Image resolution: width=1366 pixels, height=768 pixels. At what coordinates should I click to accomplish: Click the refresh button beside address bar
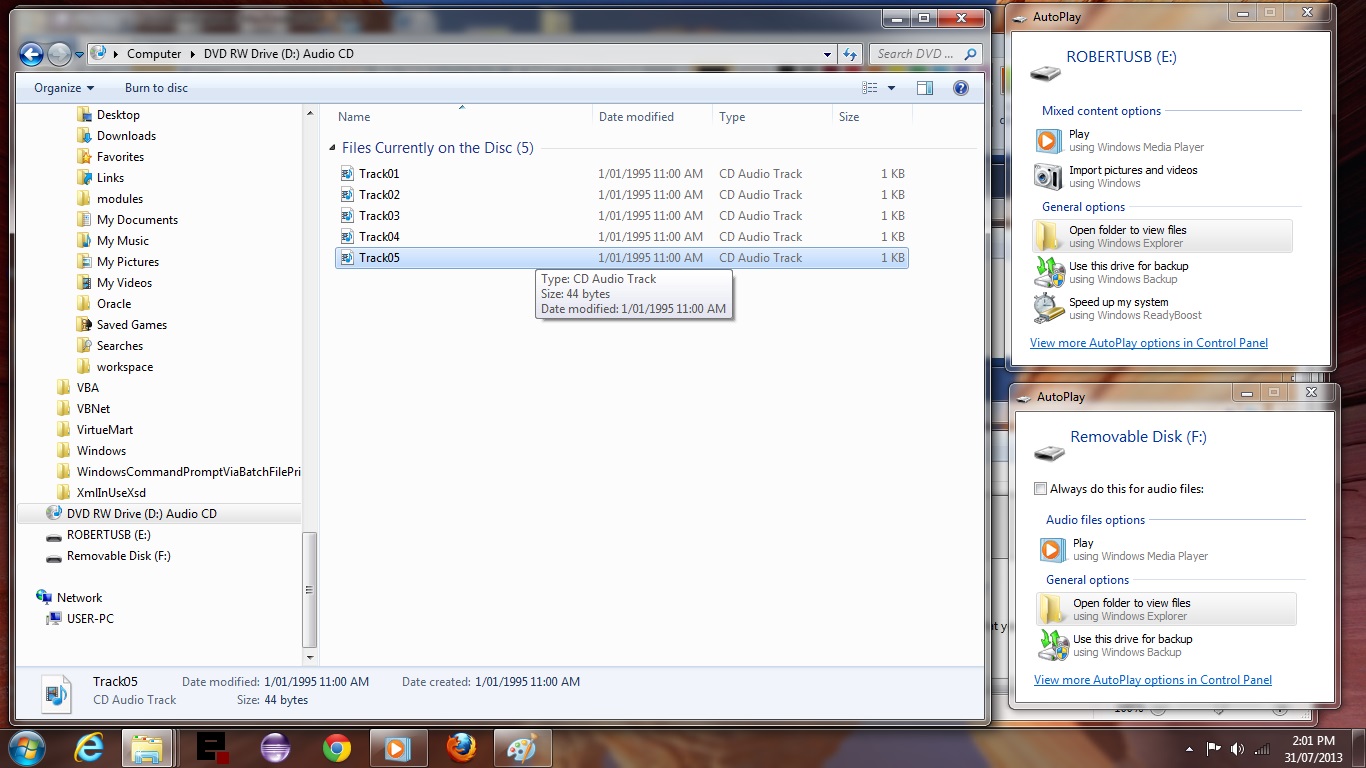[850, 54]
